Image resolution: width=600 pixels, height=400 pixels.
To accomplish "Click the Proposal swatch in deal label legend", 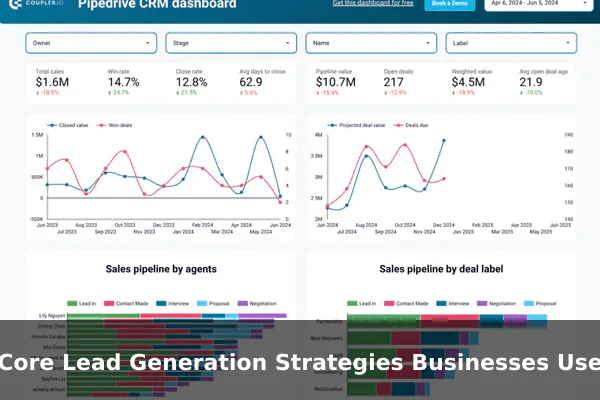I will [x=528, y=303].
